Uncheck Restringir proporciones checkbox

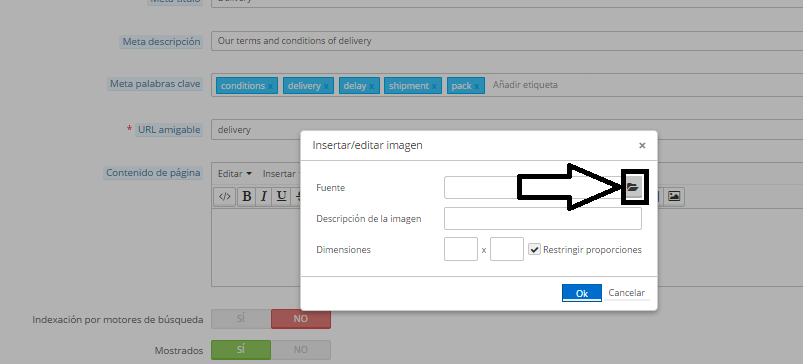click(x=534, y=249)
